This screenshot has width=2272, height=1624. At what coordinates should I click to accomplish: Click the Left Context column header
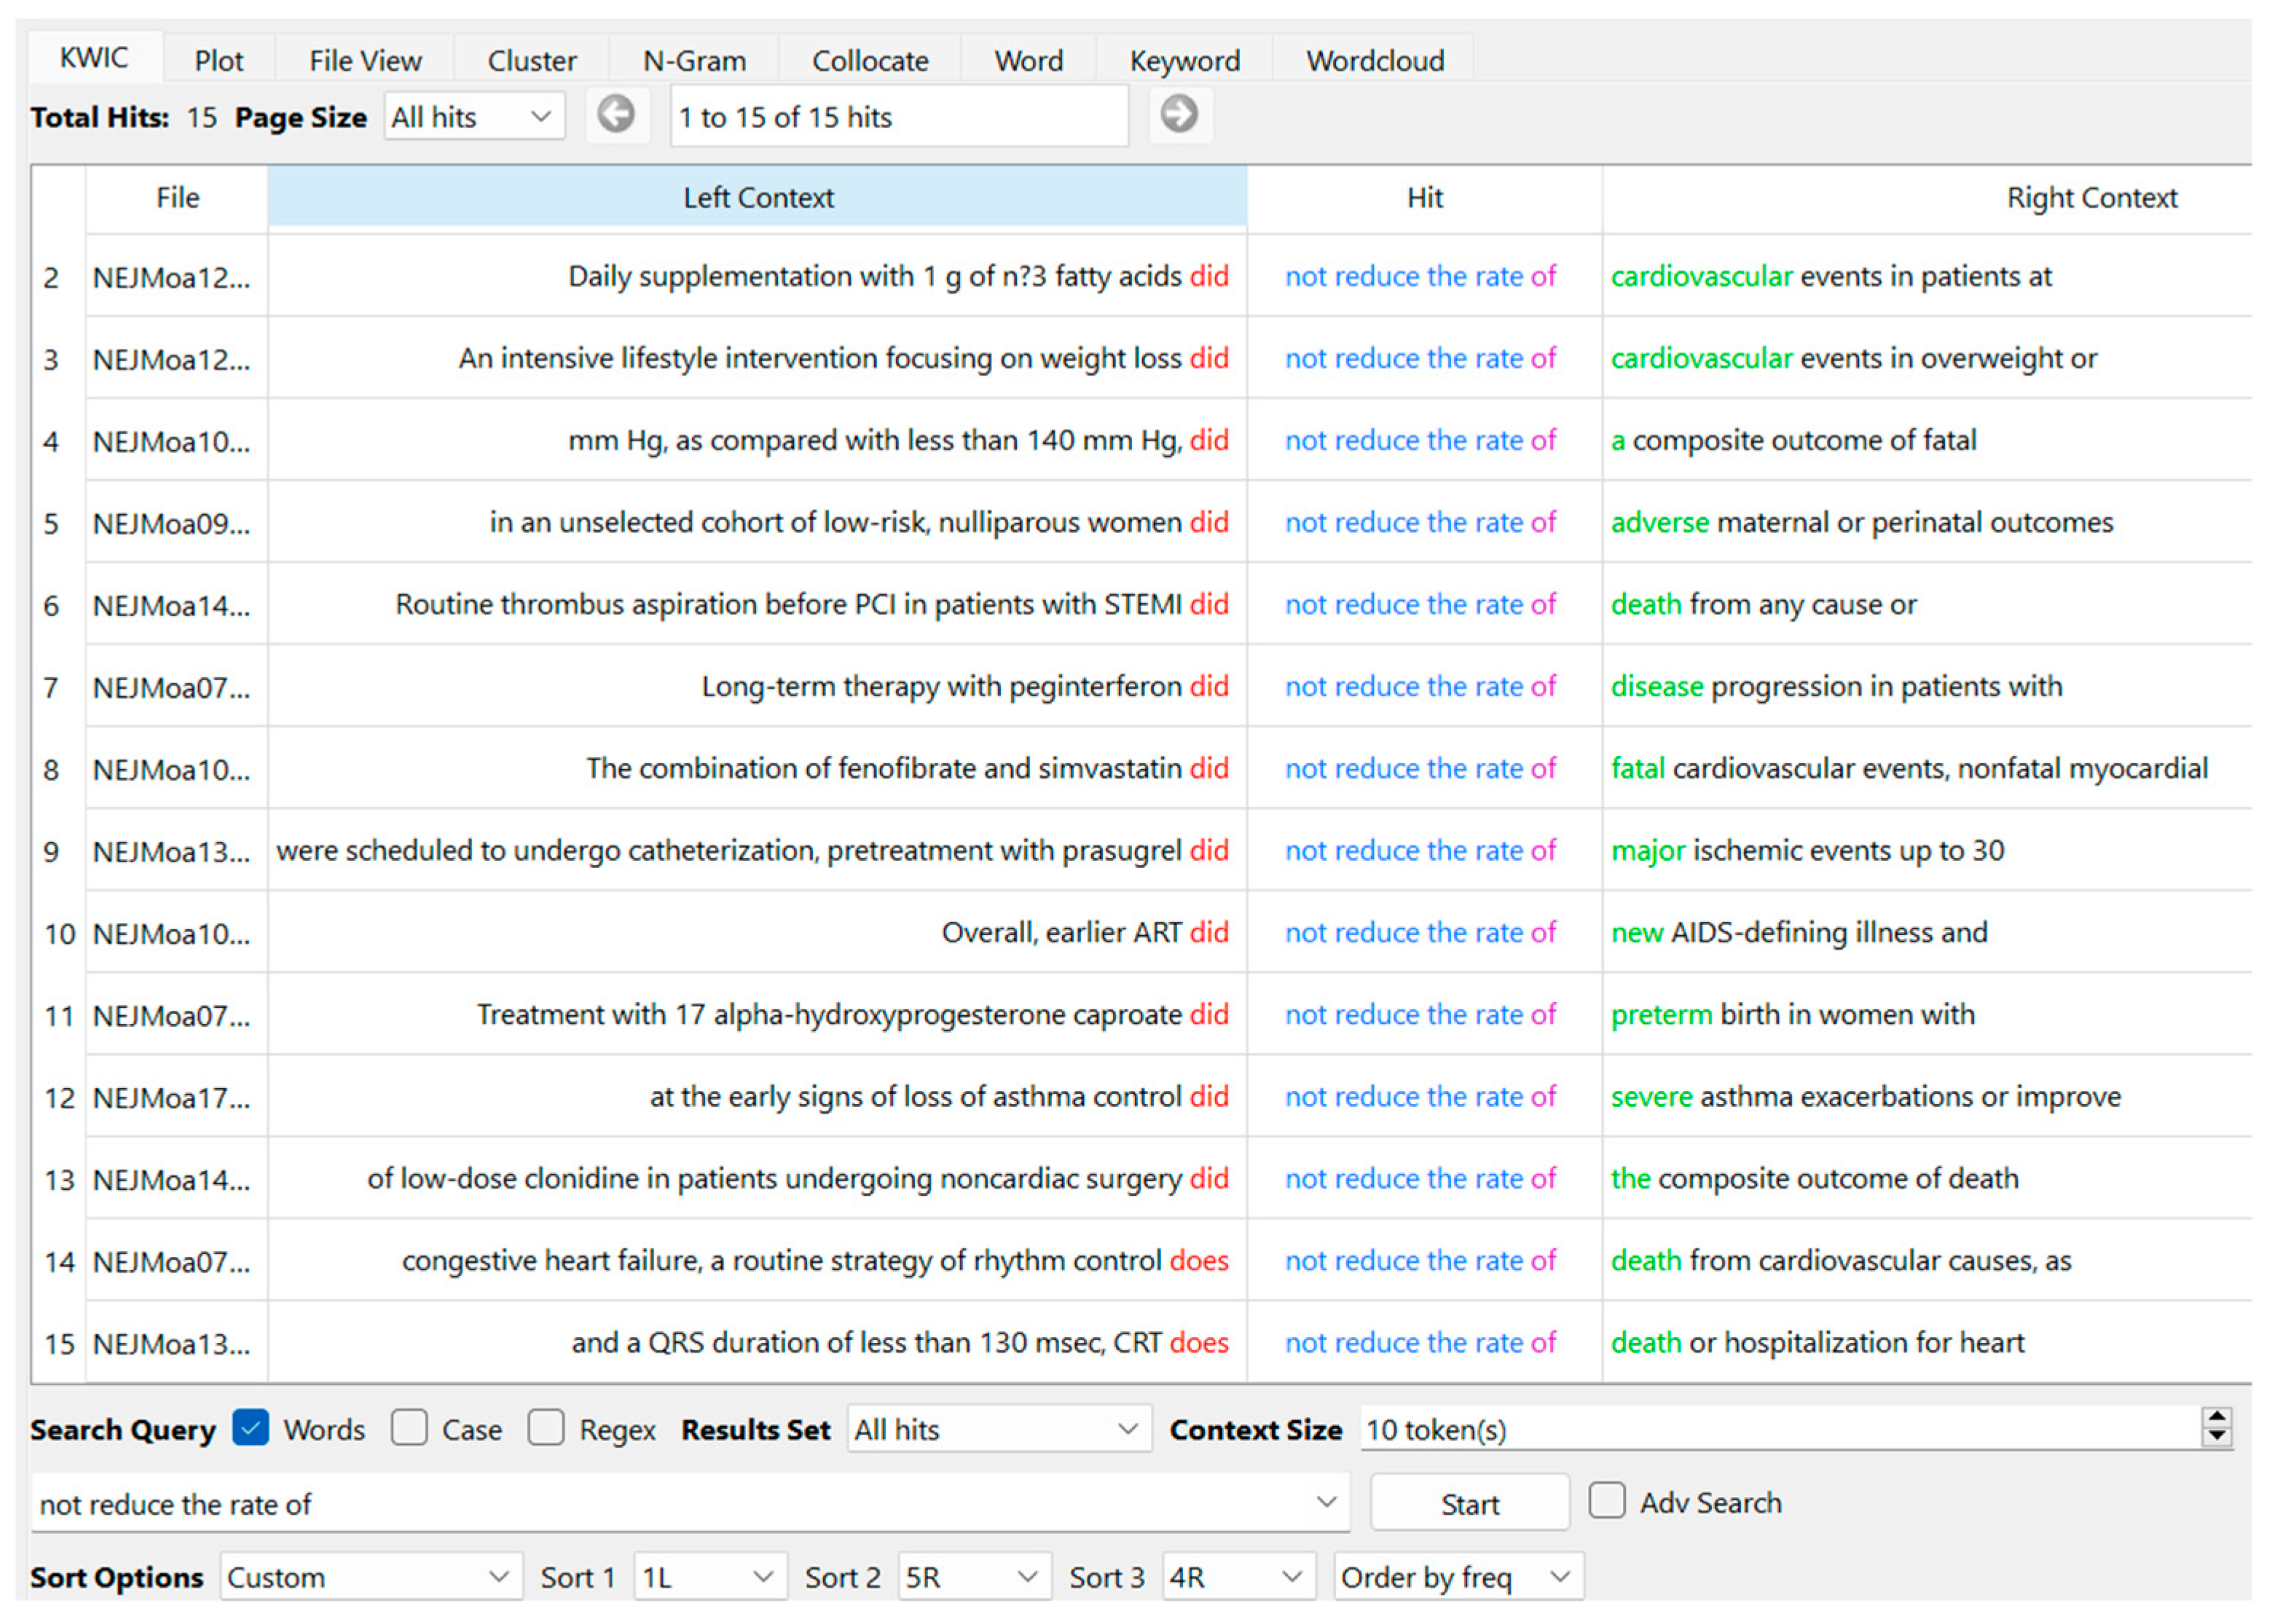757,198
